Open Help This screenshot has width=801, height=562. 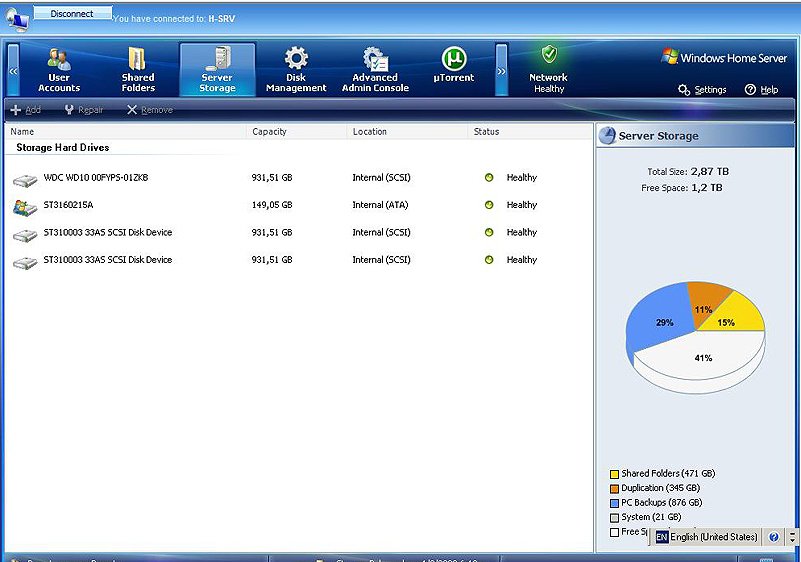[x=761, y=90]
